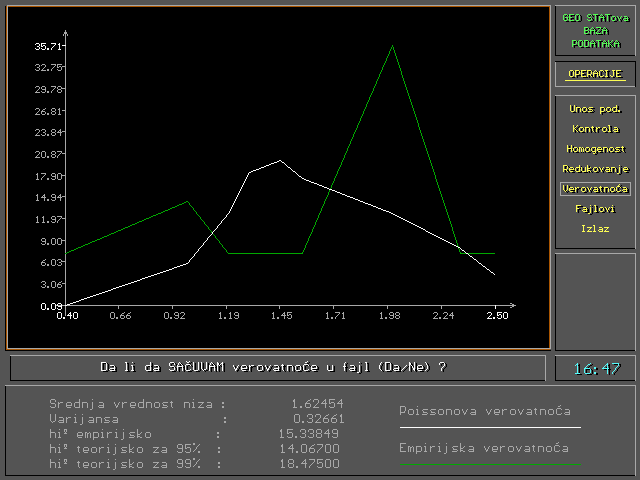
Task: Click the 1.98 tick label on the horizontal axis
Action: [x=389, y=316]
